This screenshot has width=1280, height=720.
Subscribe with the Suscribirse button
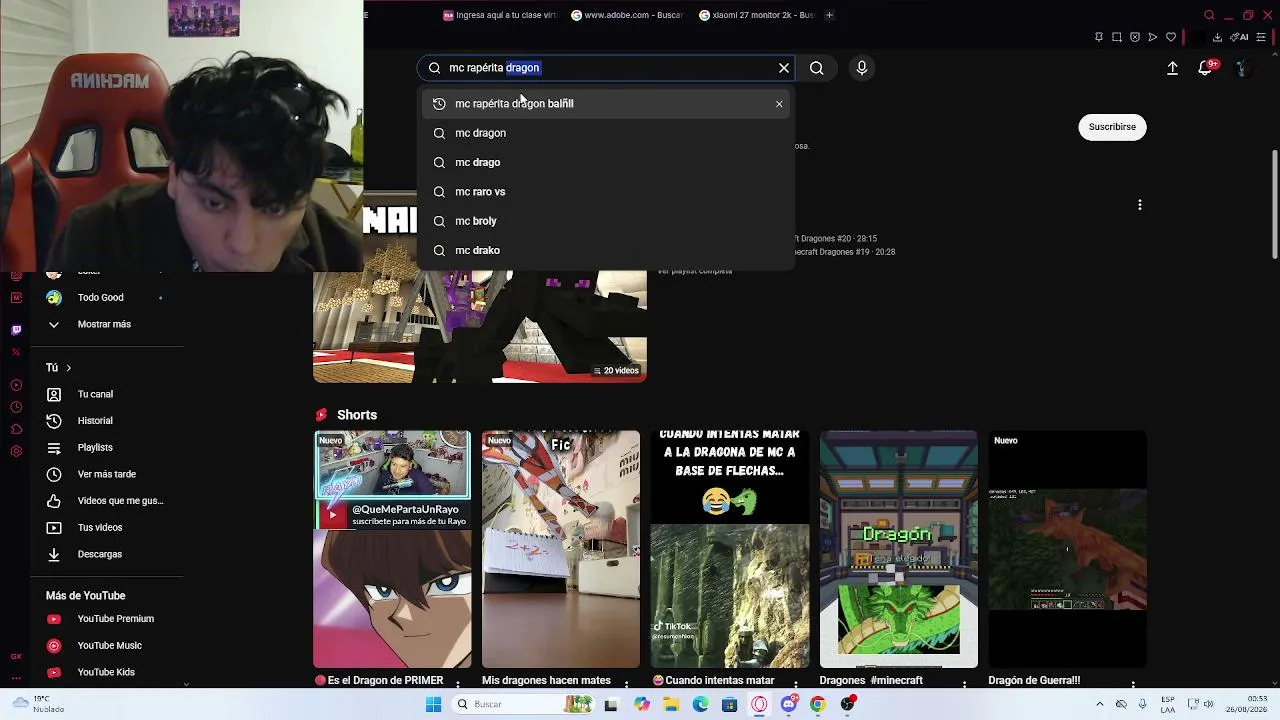pos(1112,127)
